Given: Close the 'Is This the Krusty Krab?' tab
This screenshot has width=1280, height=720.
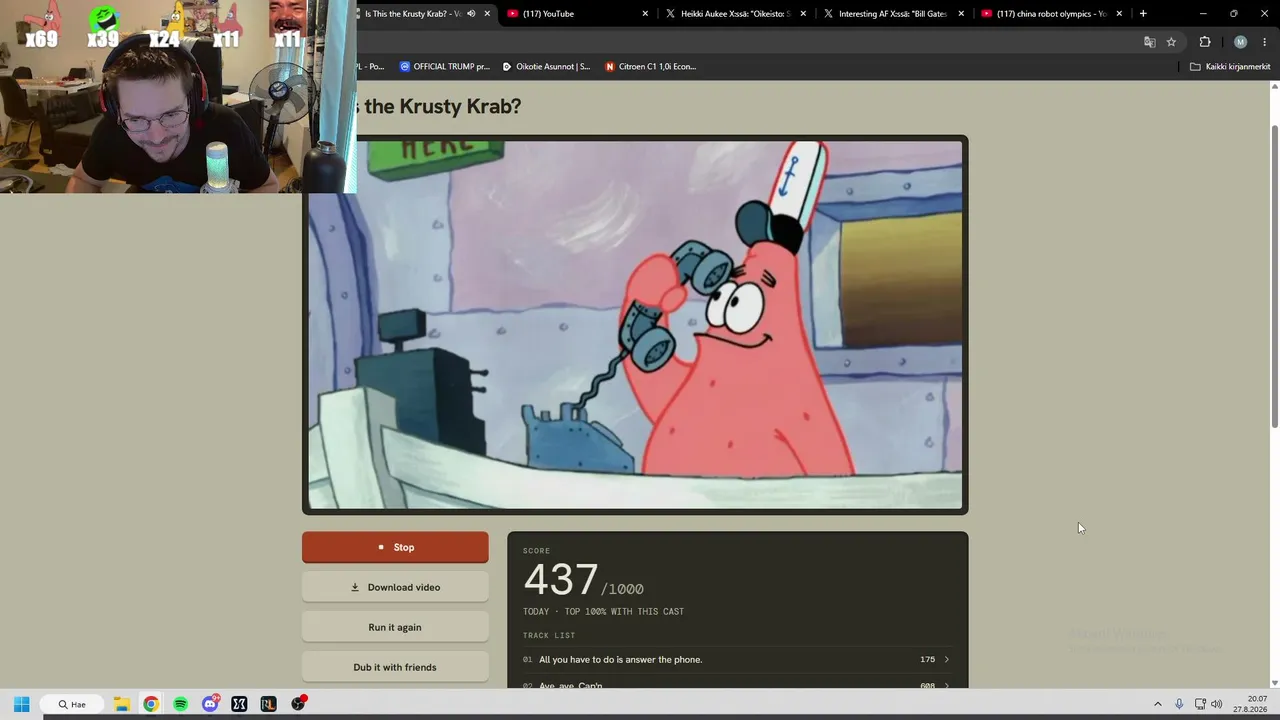Looking at the screenshot, I should [487, 14].
